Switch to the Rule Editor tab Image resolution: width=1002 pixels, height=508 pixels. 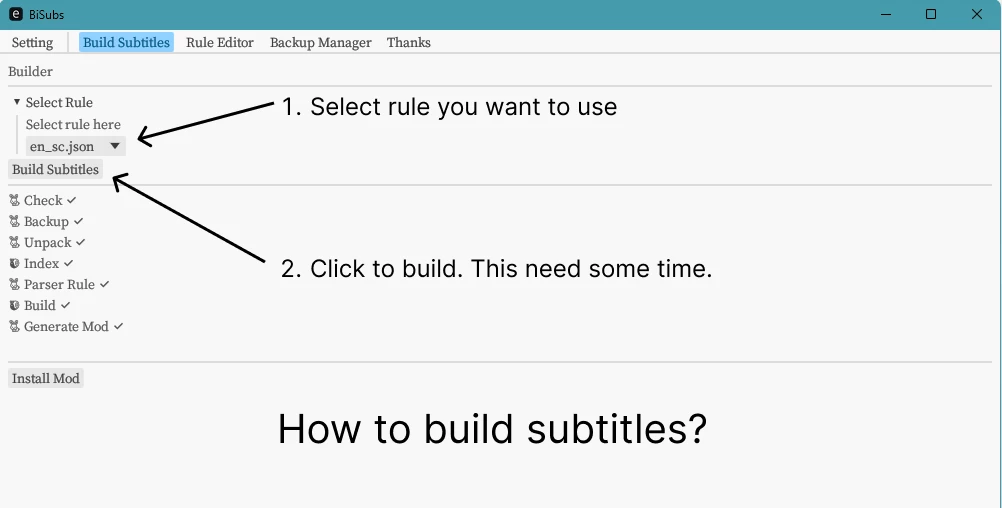(x=220, y=42)
